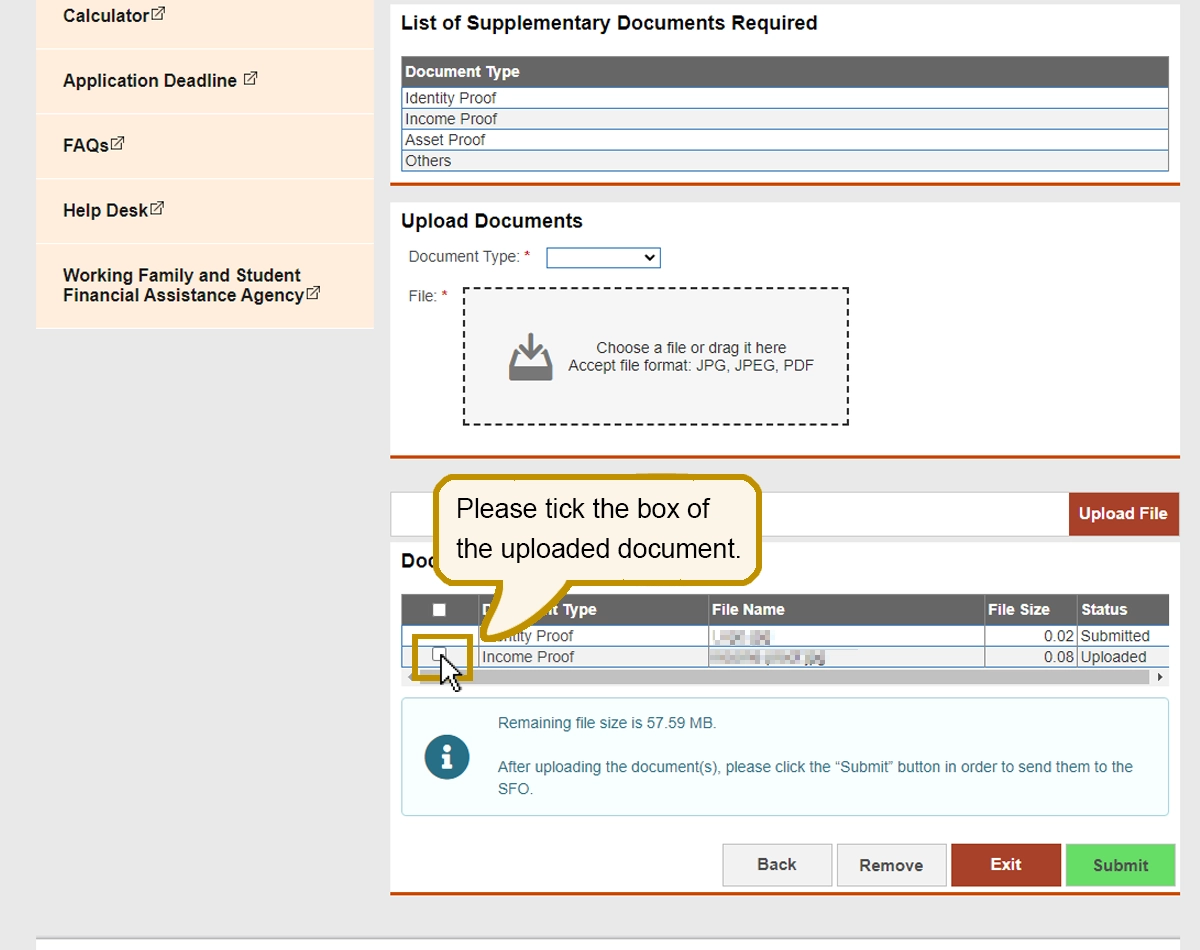This screenshot has height=950, width=1200.
Task: Click the external link icon next to Application Deadline
Action: [250, 78]
